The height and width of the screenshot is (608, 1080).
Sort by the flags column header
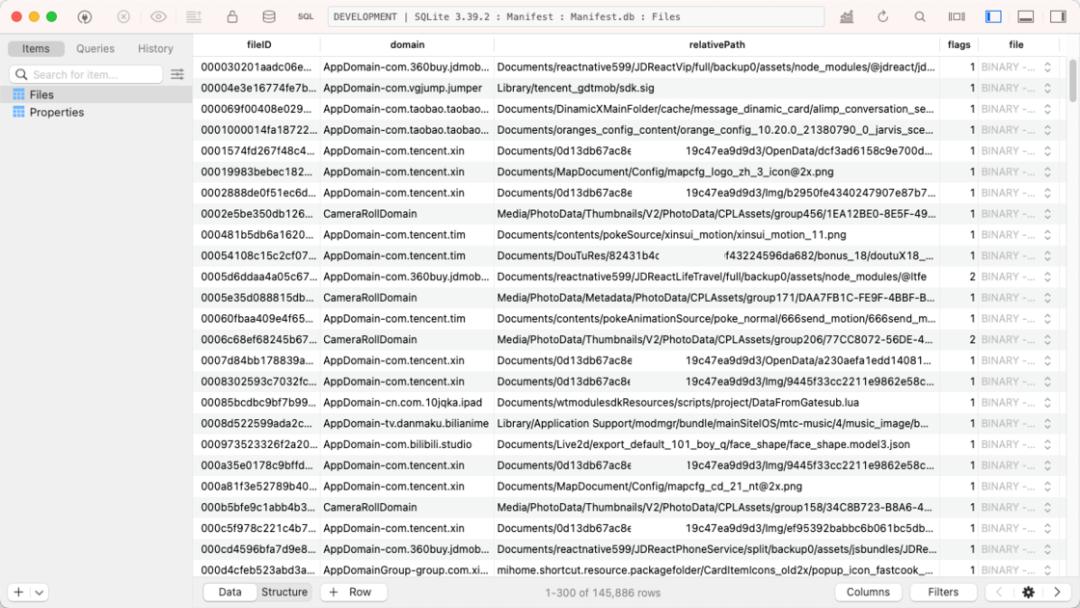pyautogui.click(x=959, y=45)
